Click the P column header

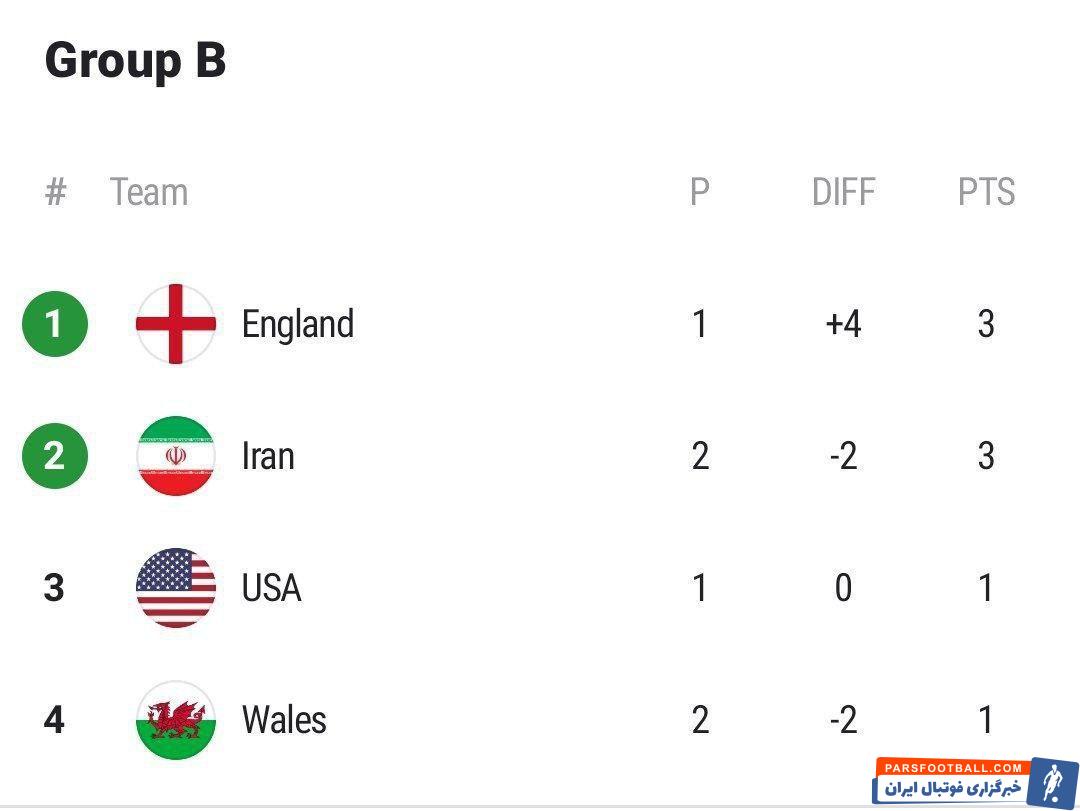[700, 192]
